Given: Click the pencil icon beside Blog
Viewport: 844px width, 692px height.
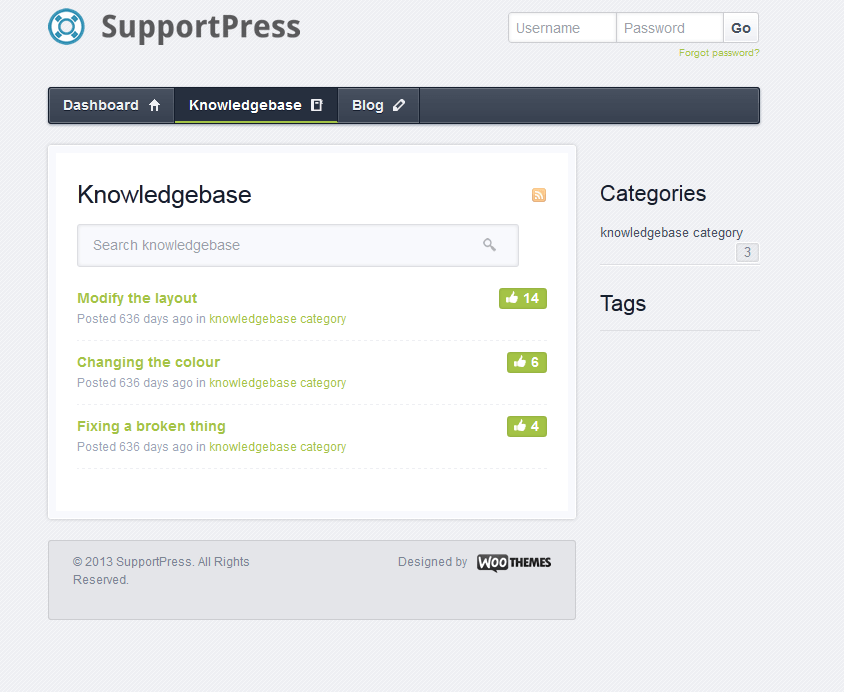Looking at the screenshot, I should tap(399, 105).
